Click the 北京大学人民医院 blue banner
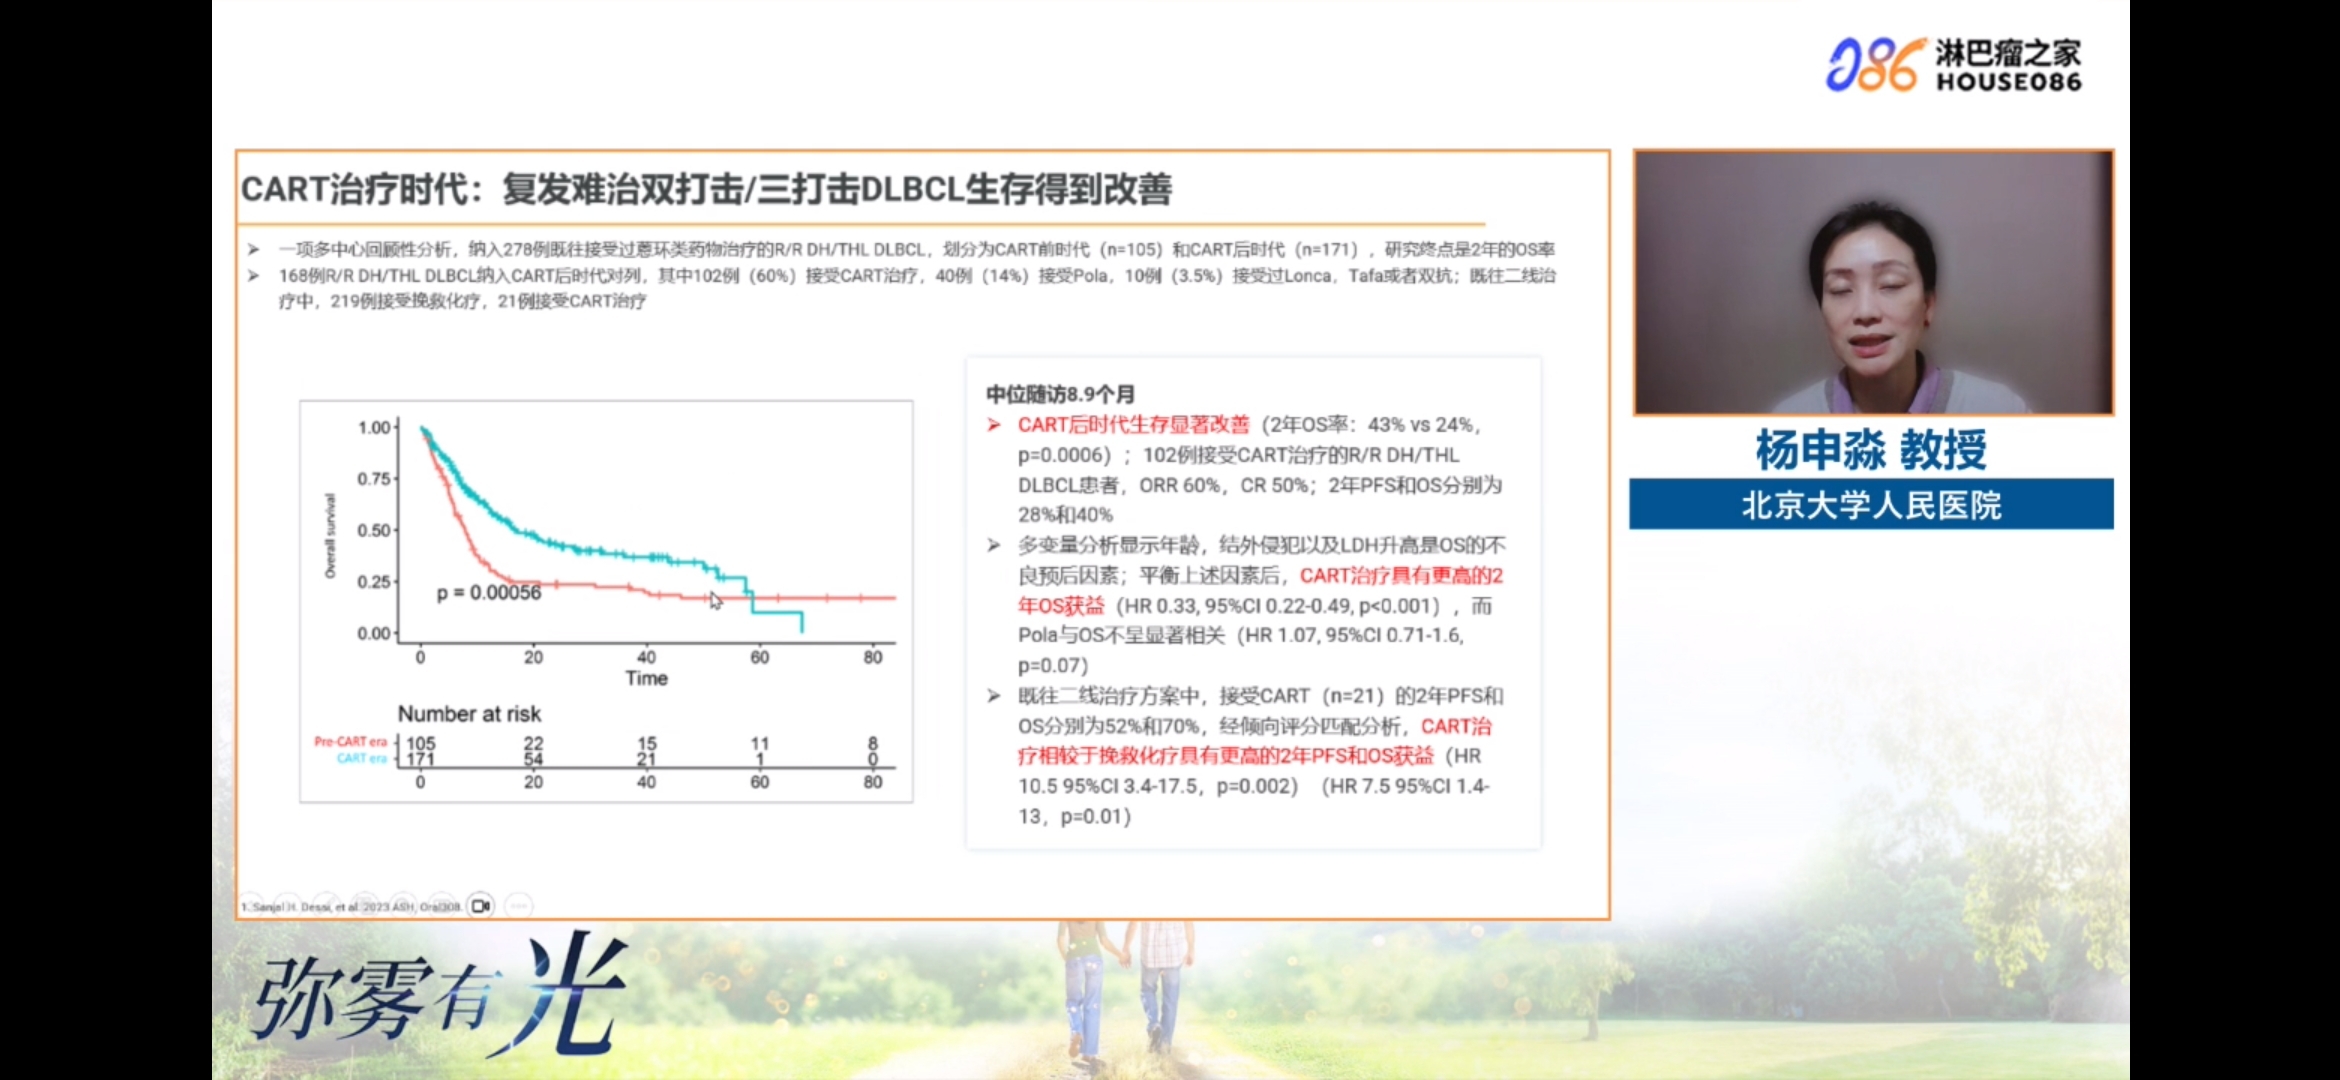2340x1080 pixels. [1870, 505]
